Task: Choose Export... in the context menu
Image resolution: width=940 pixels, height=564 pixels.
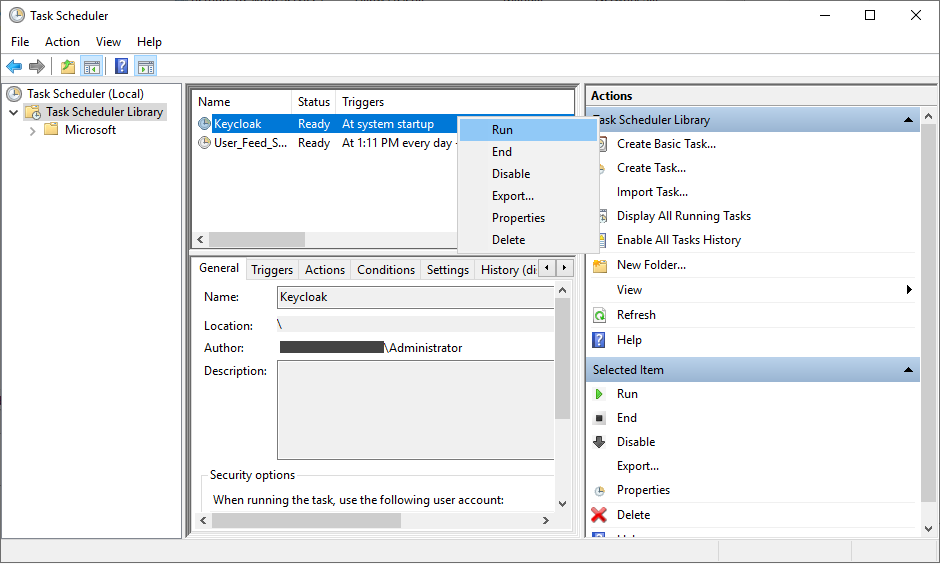Action: 528,196
